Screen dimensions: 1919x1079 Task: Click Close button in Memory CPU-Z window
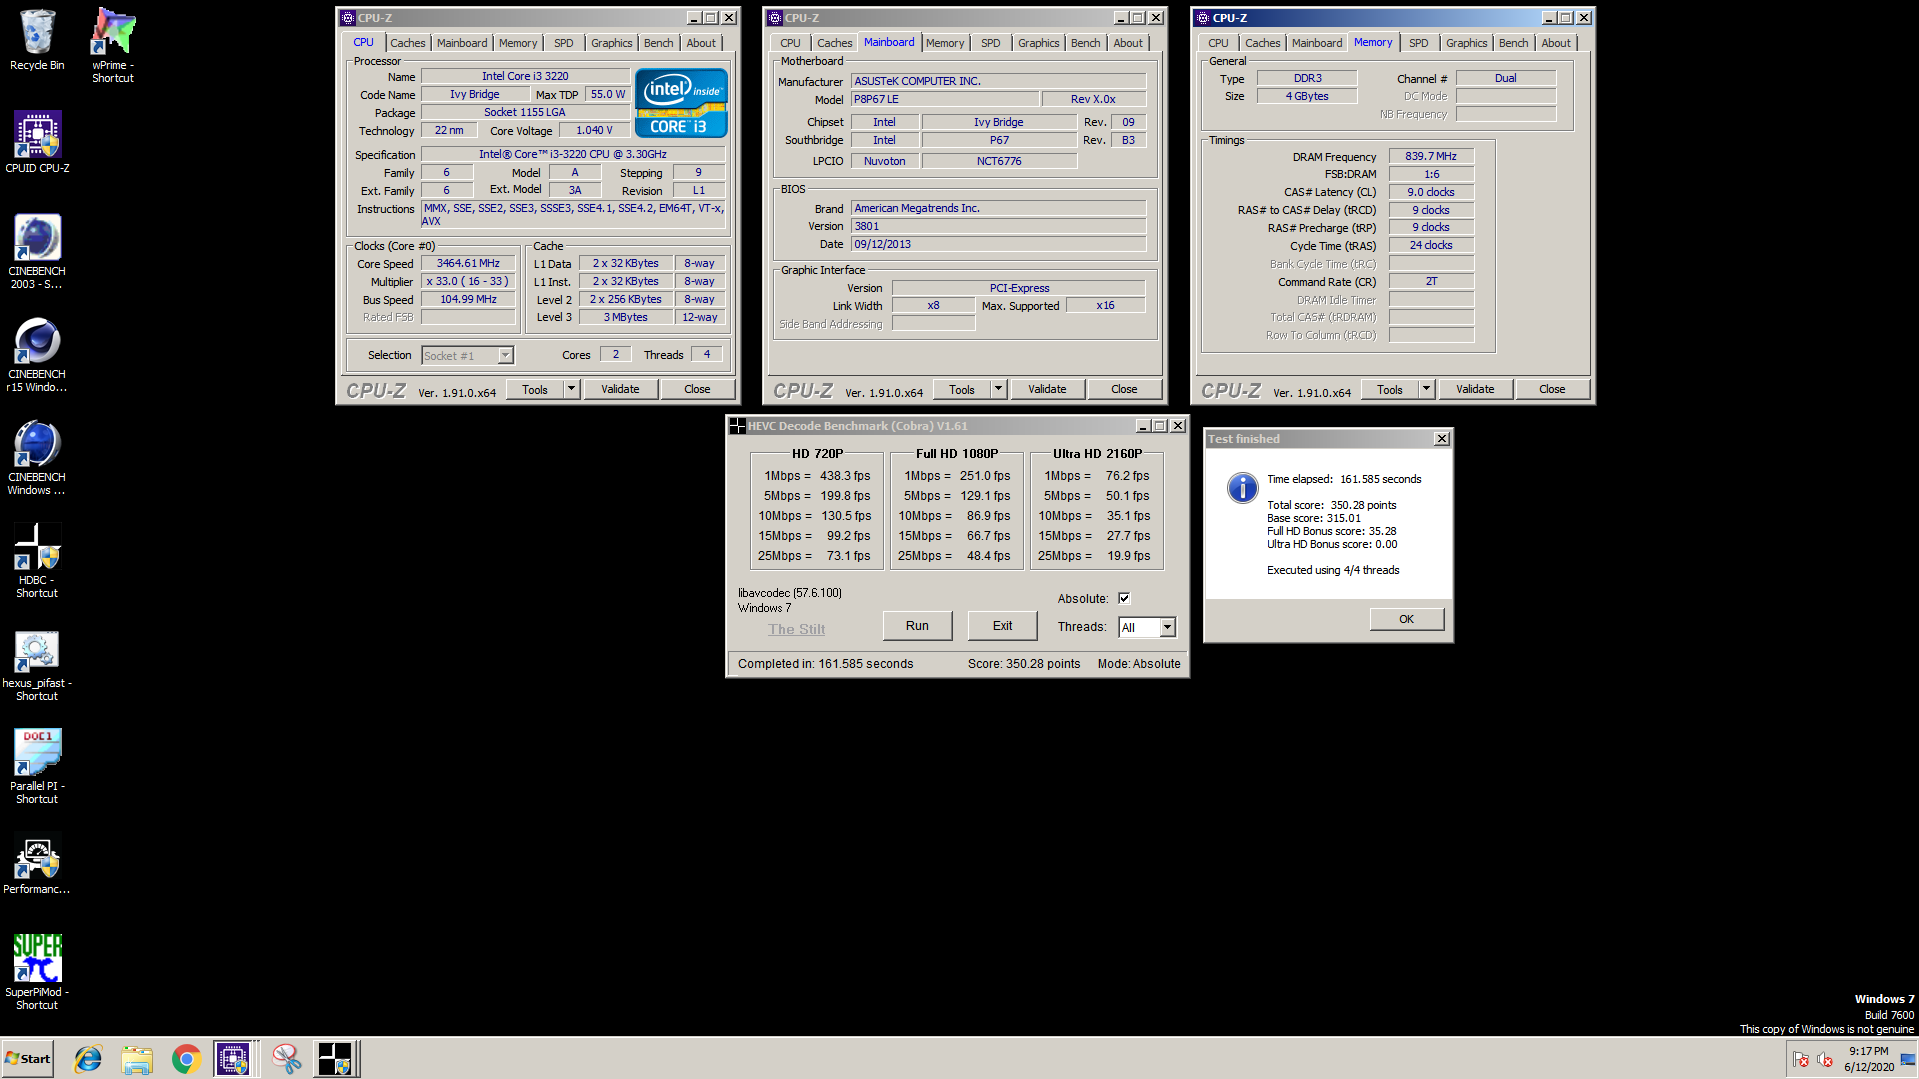pyautogui.click(x=1552, y=389)
